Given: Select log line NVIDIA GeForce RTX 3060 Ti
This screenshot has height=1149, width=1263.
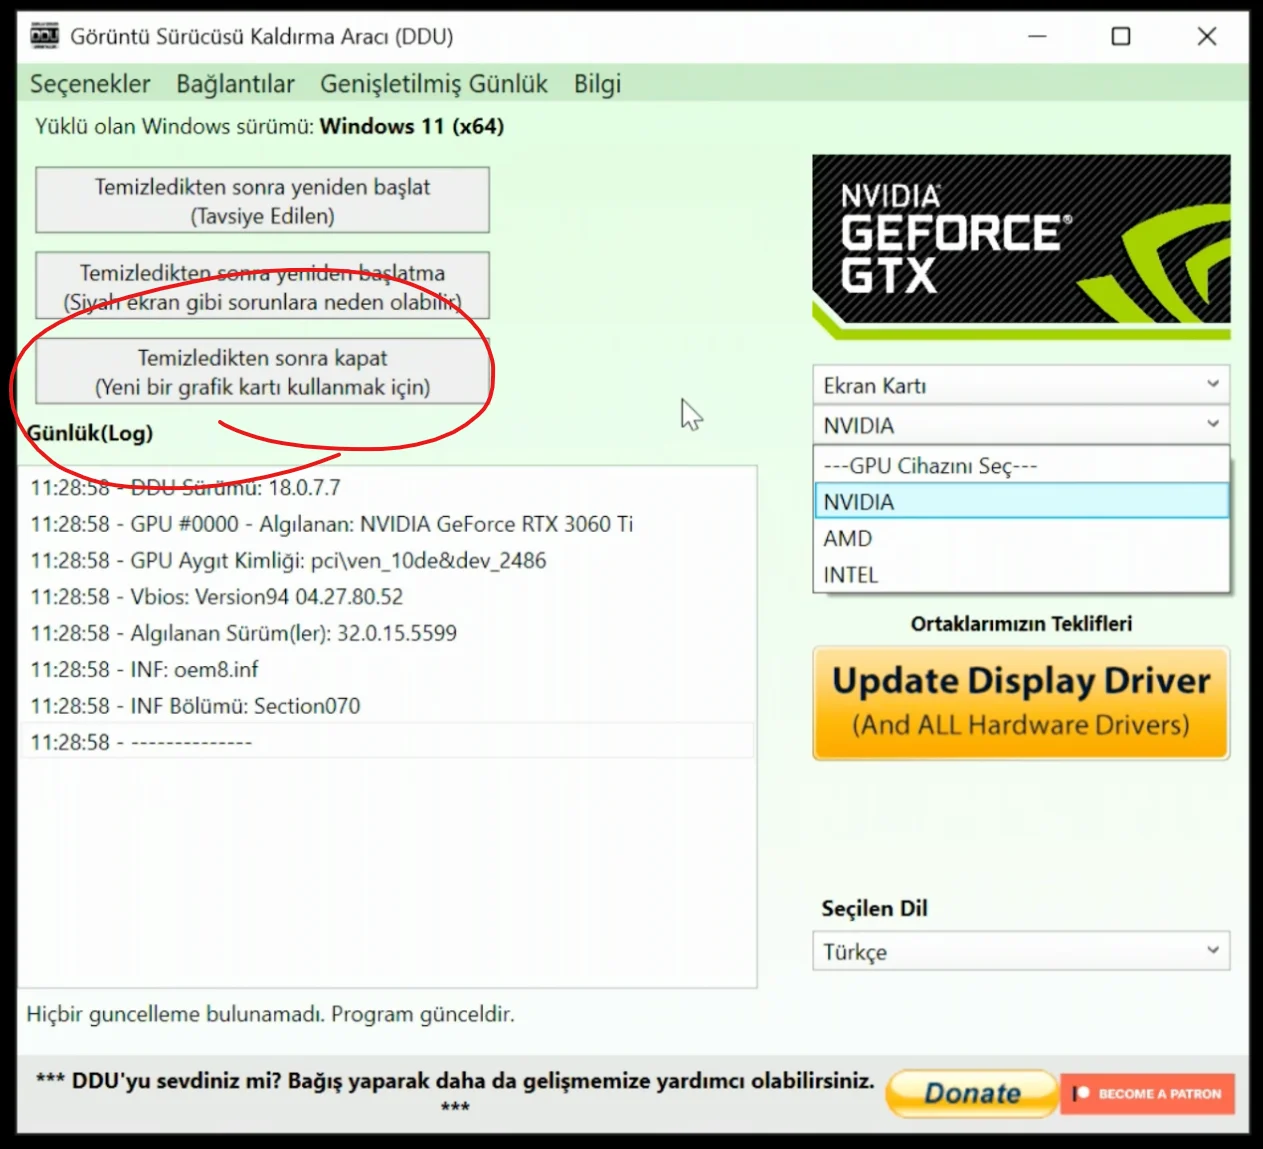Looking at the screenshot, I should pos(387,524).
